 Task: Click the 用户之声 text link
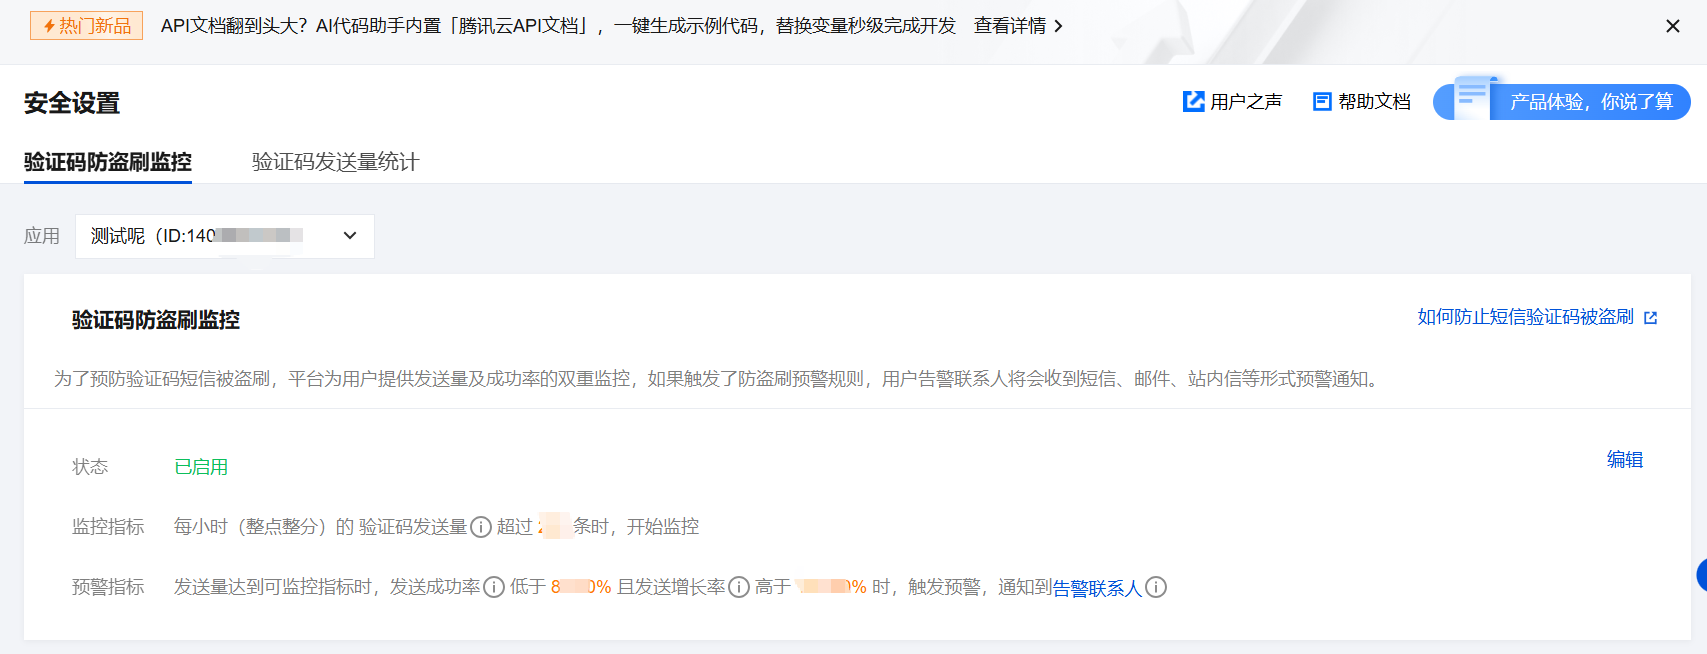(x=1246, y=102)
